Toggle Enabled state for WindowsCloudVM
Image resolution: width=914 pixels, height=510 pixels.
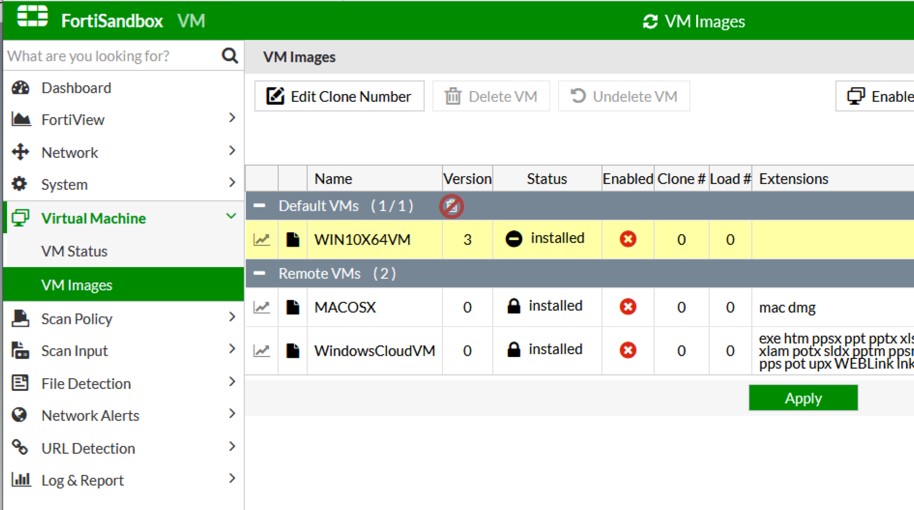pyautogui.click(x=628, y=350)
